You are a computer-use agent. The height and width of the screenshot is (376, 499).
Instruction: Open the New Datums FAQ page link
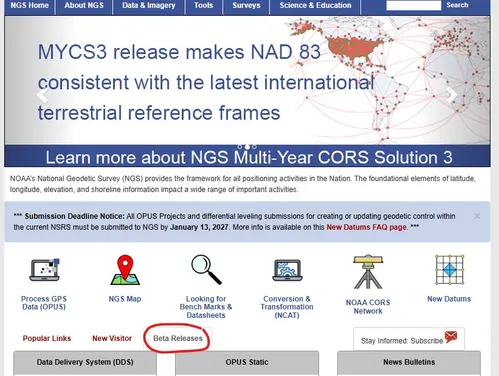(366, 227)
